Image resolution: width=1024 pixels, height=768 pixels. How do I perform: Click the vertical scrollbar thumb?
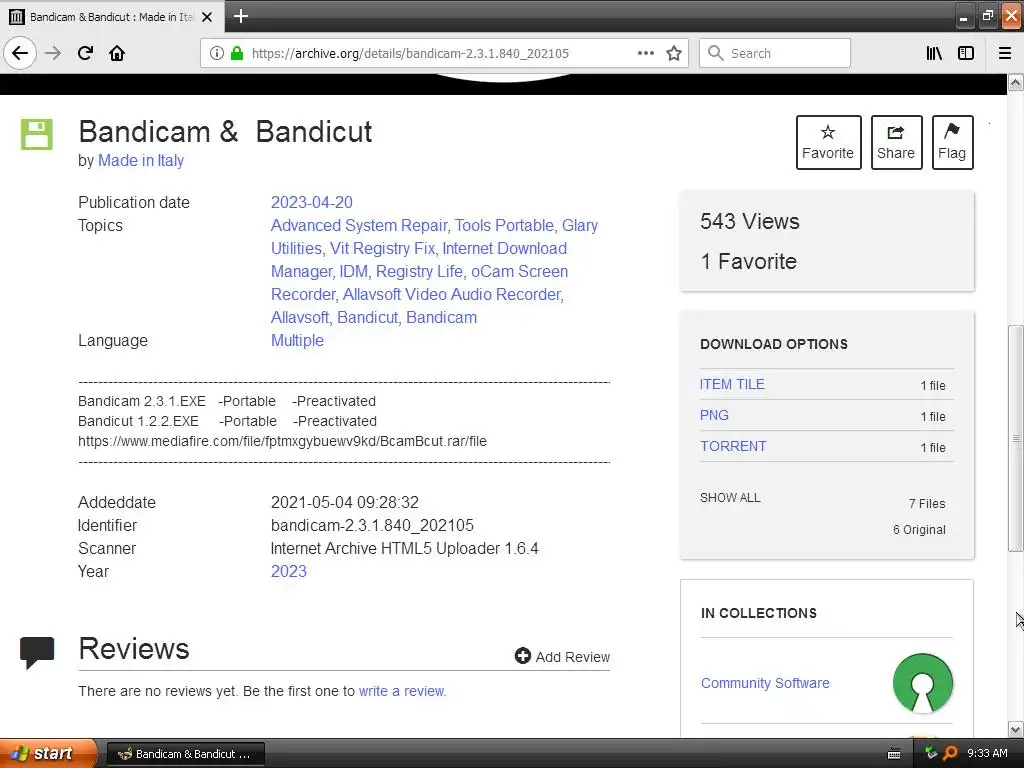click(1016, 438)
